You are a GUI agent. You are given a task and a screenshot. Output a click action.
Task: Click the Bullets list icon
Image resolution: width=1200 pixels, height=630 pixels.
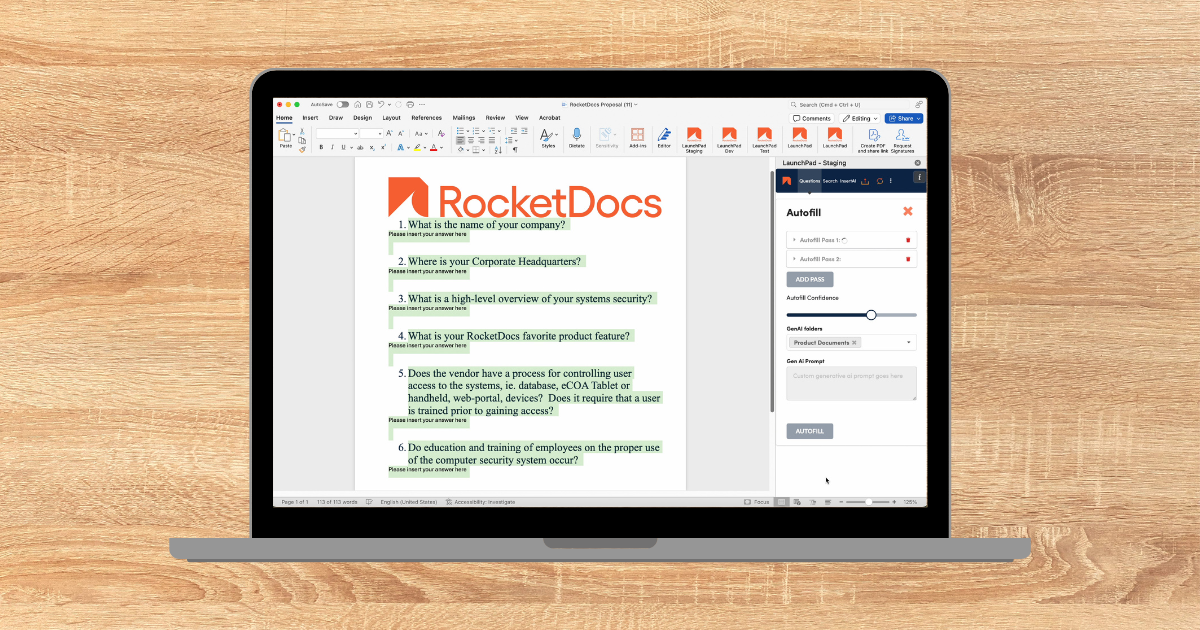click(x=460, y=131)
